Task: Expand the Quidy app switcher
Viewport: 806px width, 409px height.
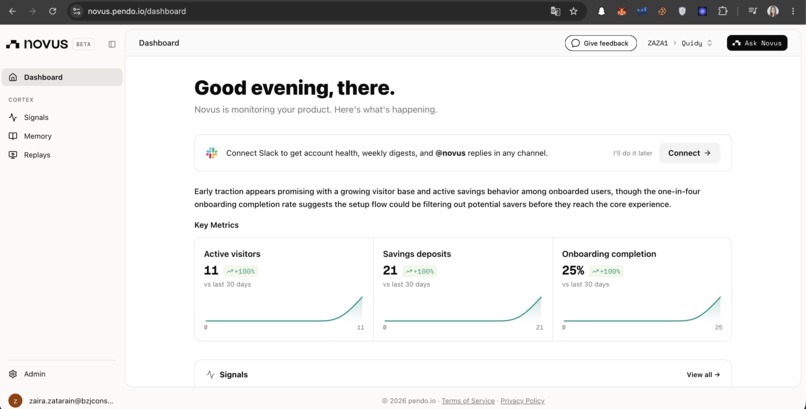Action: coord(697,43)
